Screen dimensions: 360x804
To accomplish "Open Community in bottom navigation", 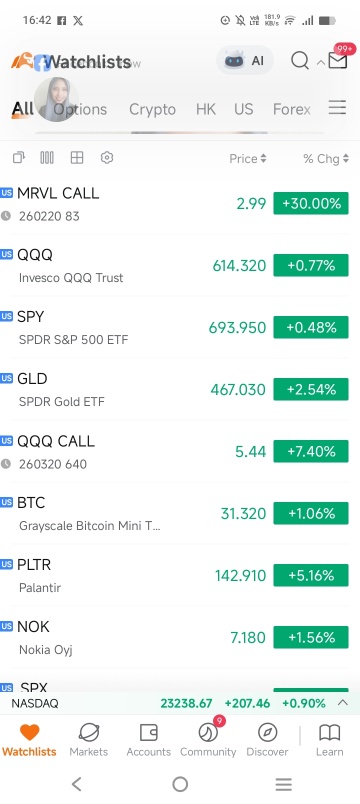I will point(208,740).
